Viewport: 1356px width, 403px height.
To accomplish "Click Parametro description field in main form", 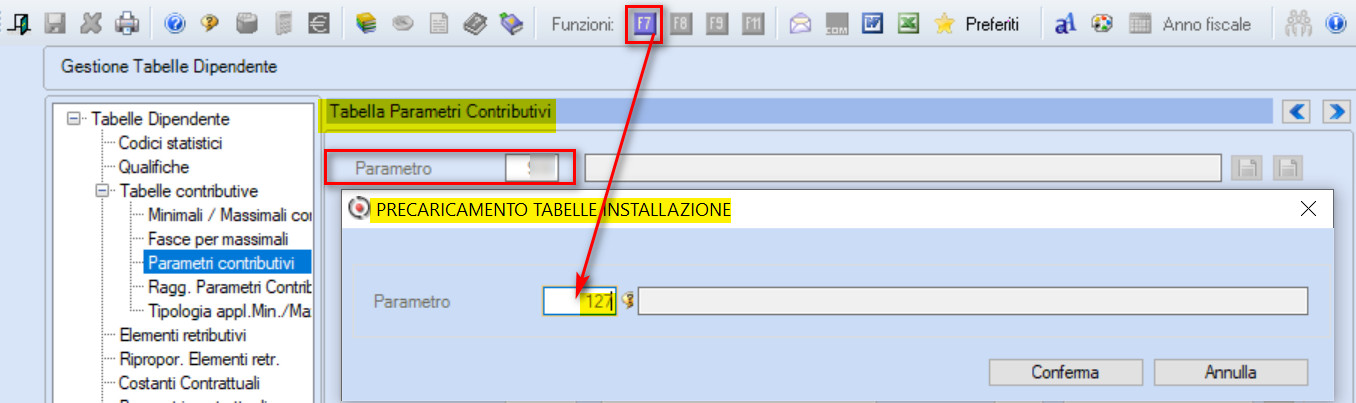I will click(x=903, y=168).
